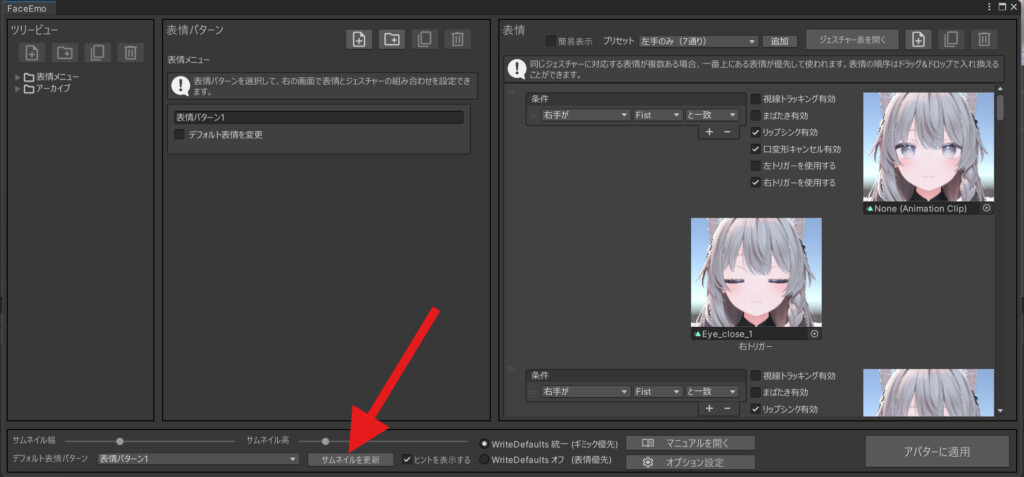1024x477 pixels.
Task: Check デフォルト表情を変更 checkbox
Action: [179, 135]
